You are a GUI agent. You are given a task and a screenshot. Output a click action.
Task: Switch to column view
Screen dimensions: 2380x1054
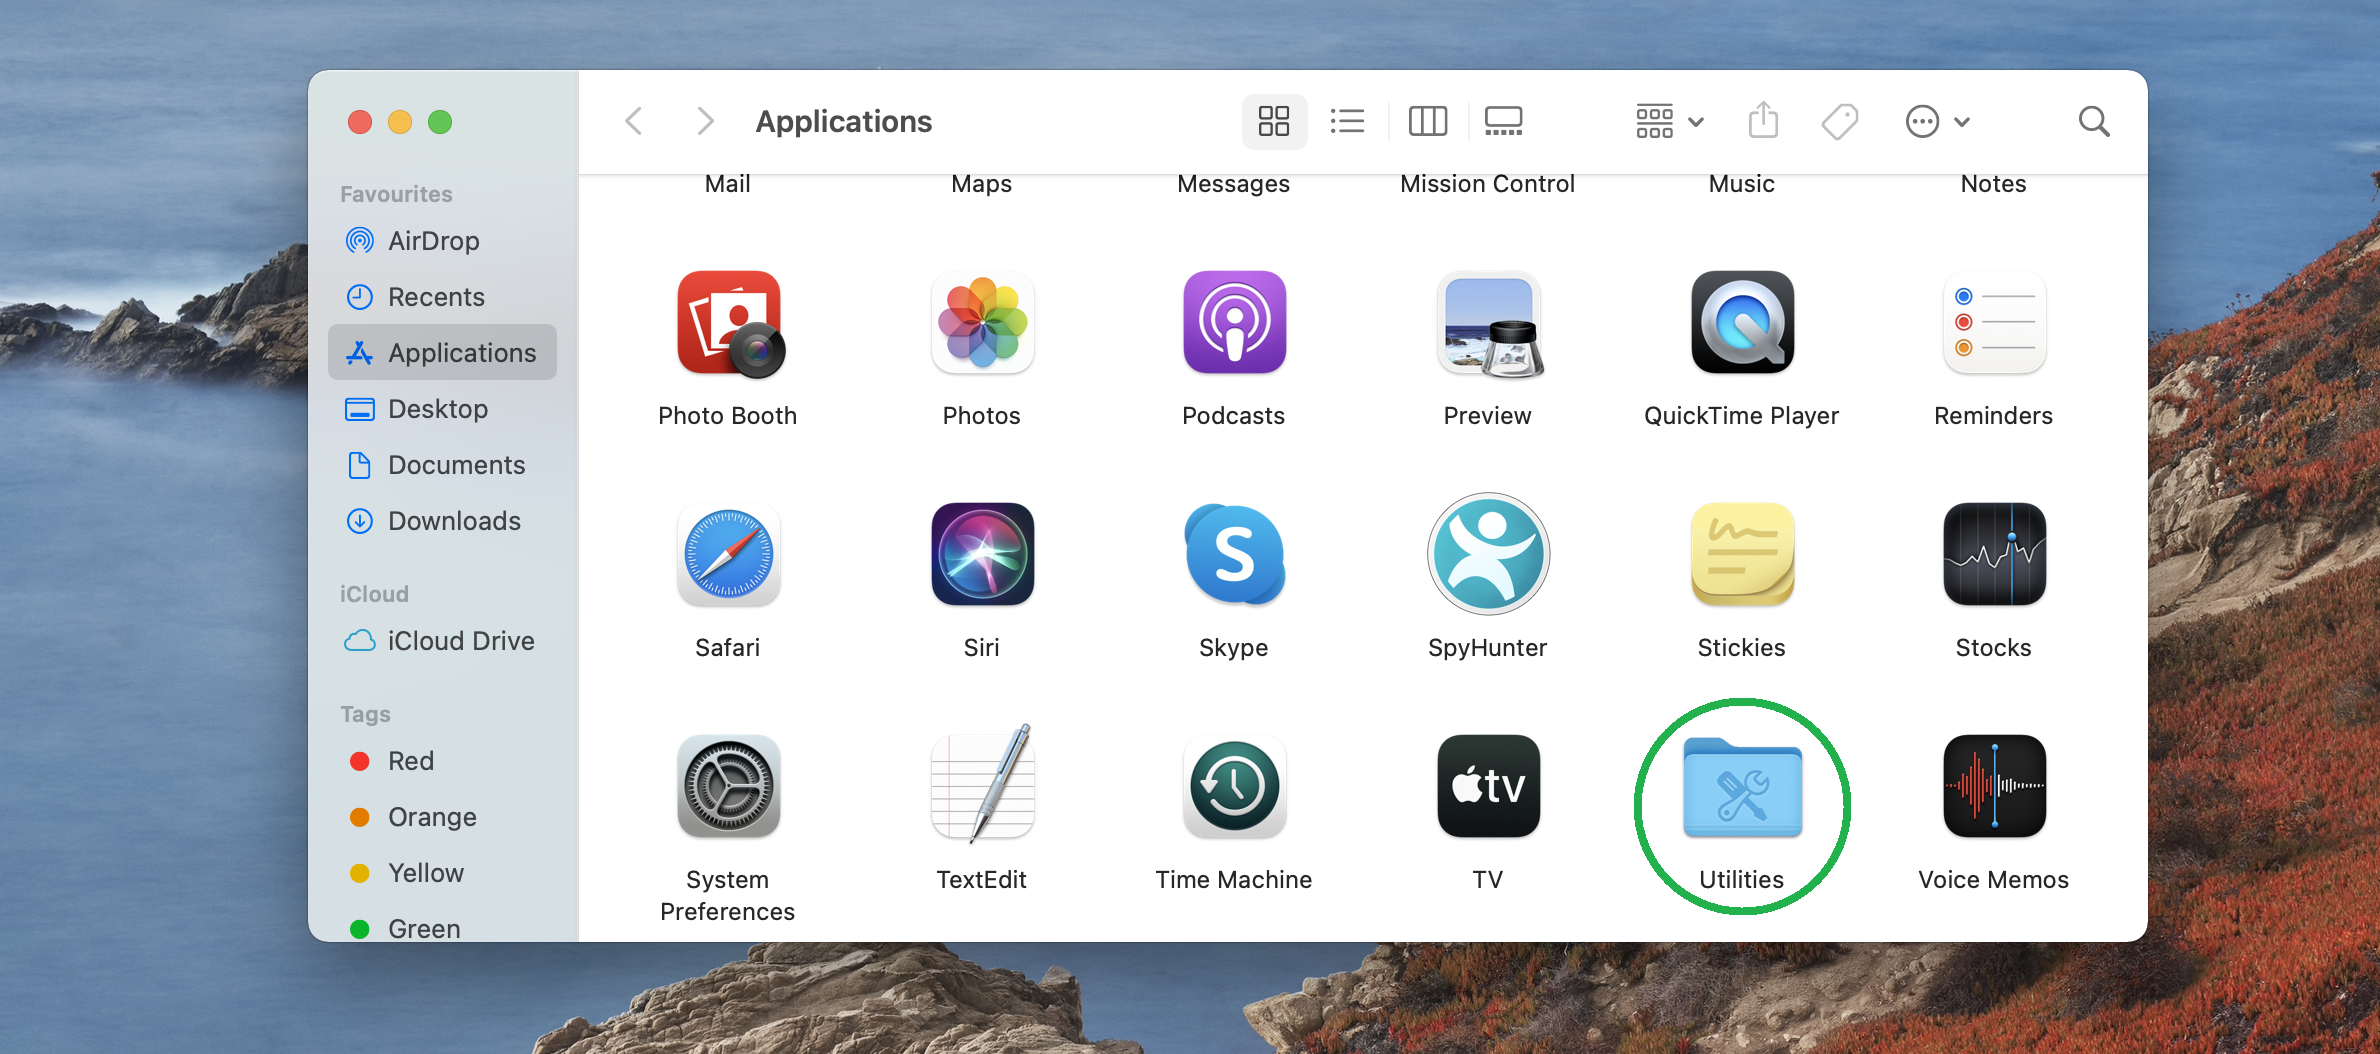pyautogui.click(x=1427, y=122)
